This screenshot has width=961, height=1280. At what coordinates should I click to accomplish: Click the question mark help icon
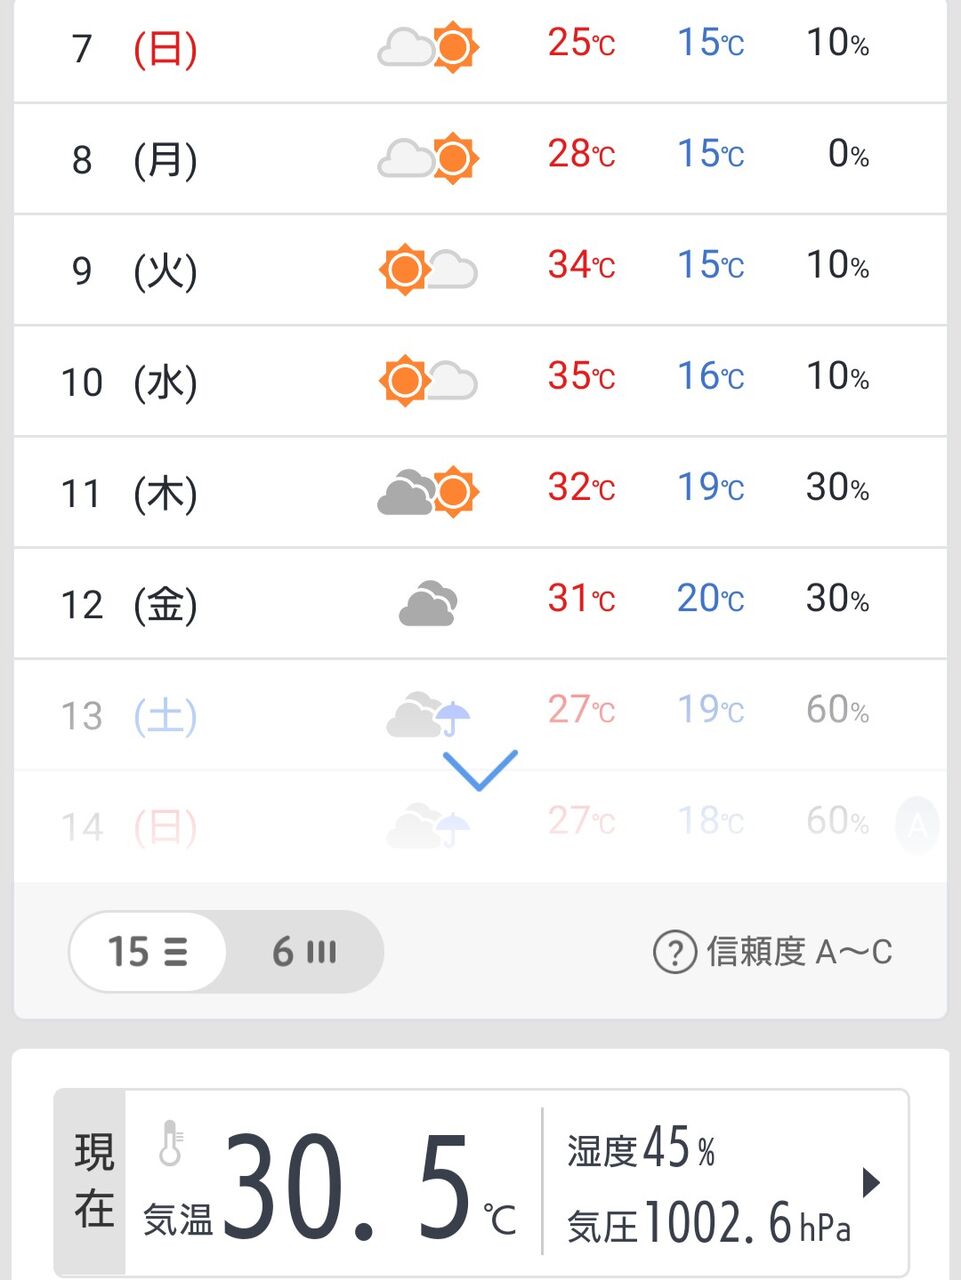674,952
